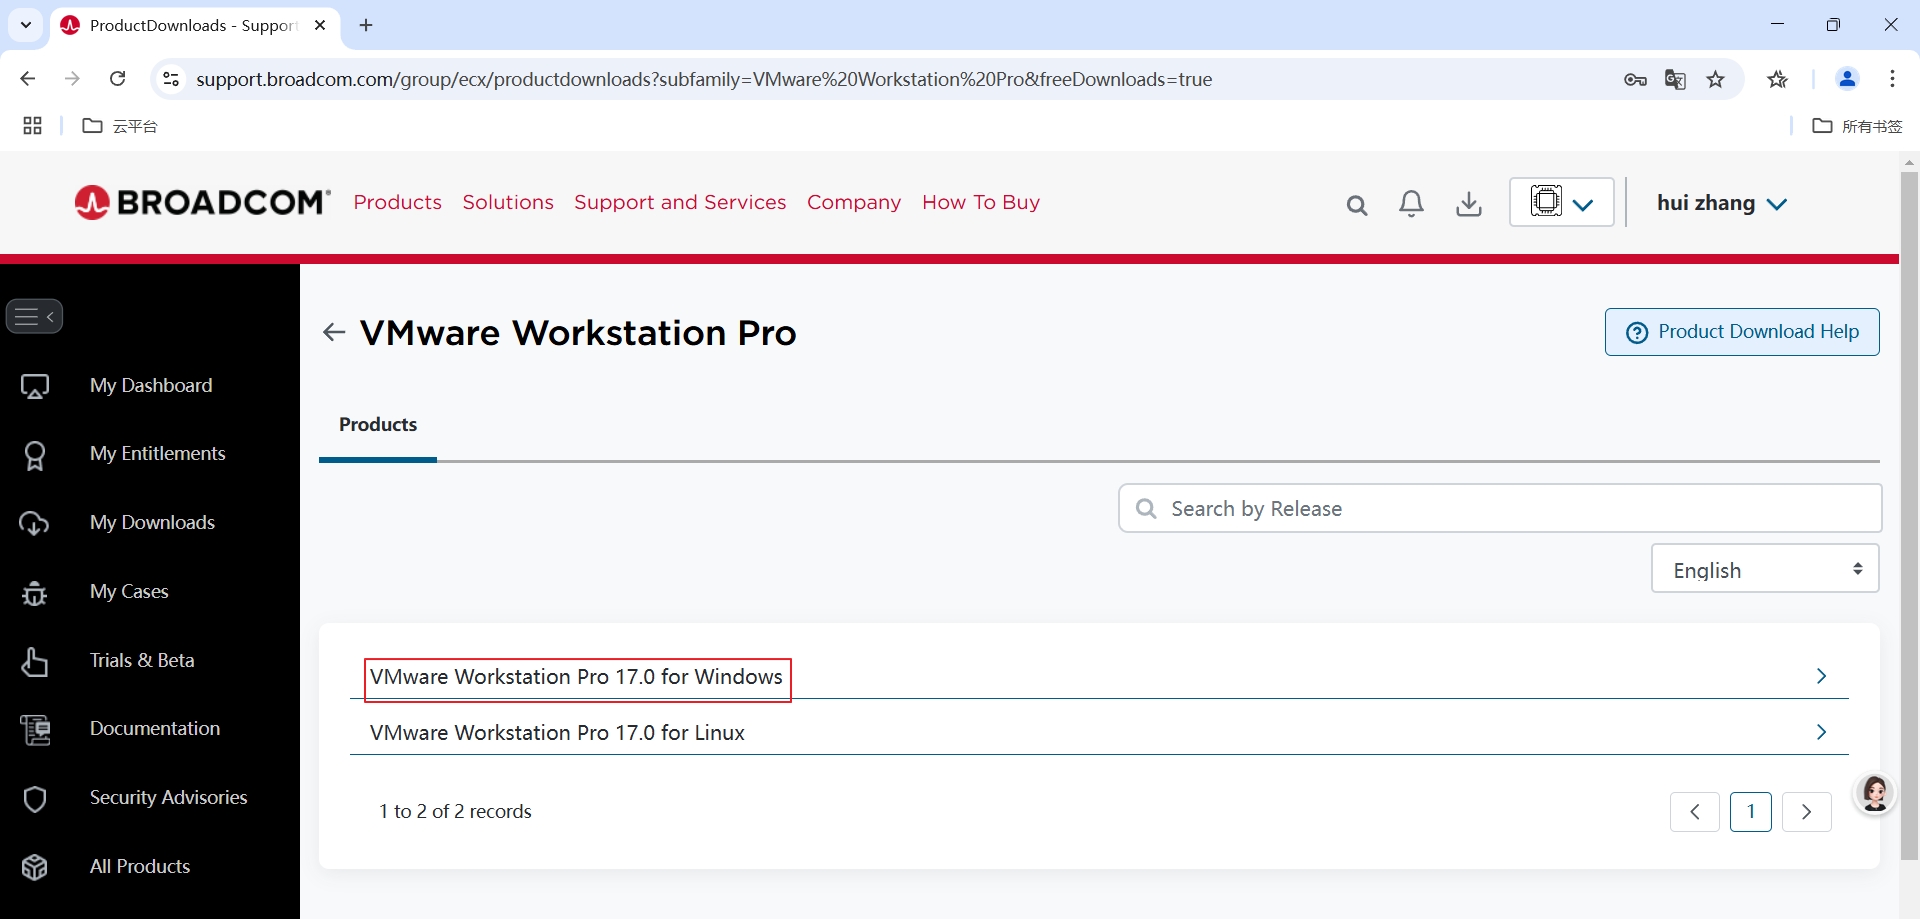
Task: Go back using the arrow beside VMware Workstation Pro
Action: click(x=334, y=332)
